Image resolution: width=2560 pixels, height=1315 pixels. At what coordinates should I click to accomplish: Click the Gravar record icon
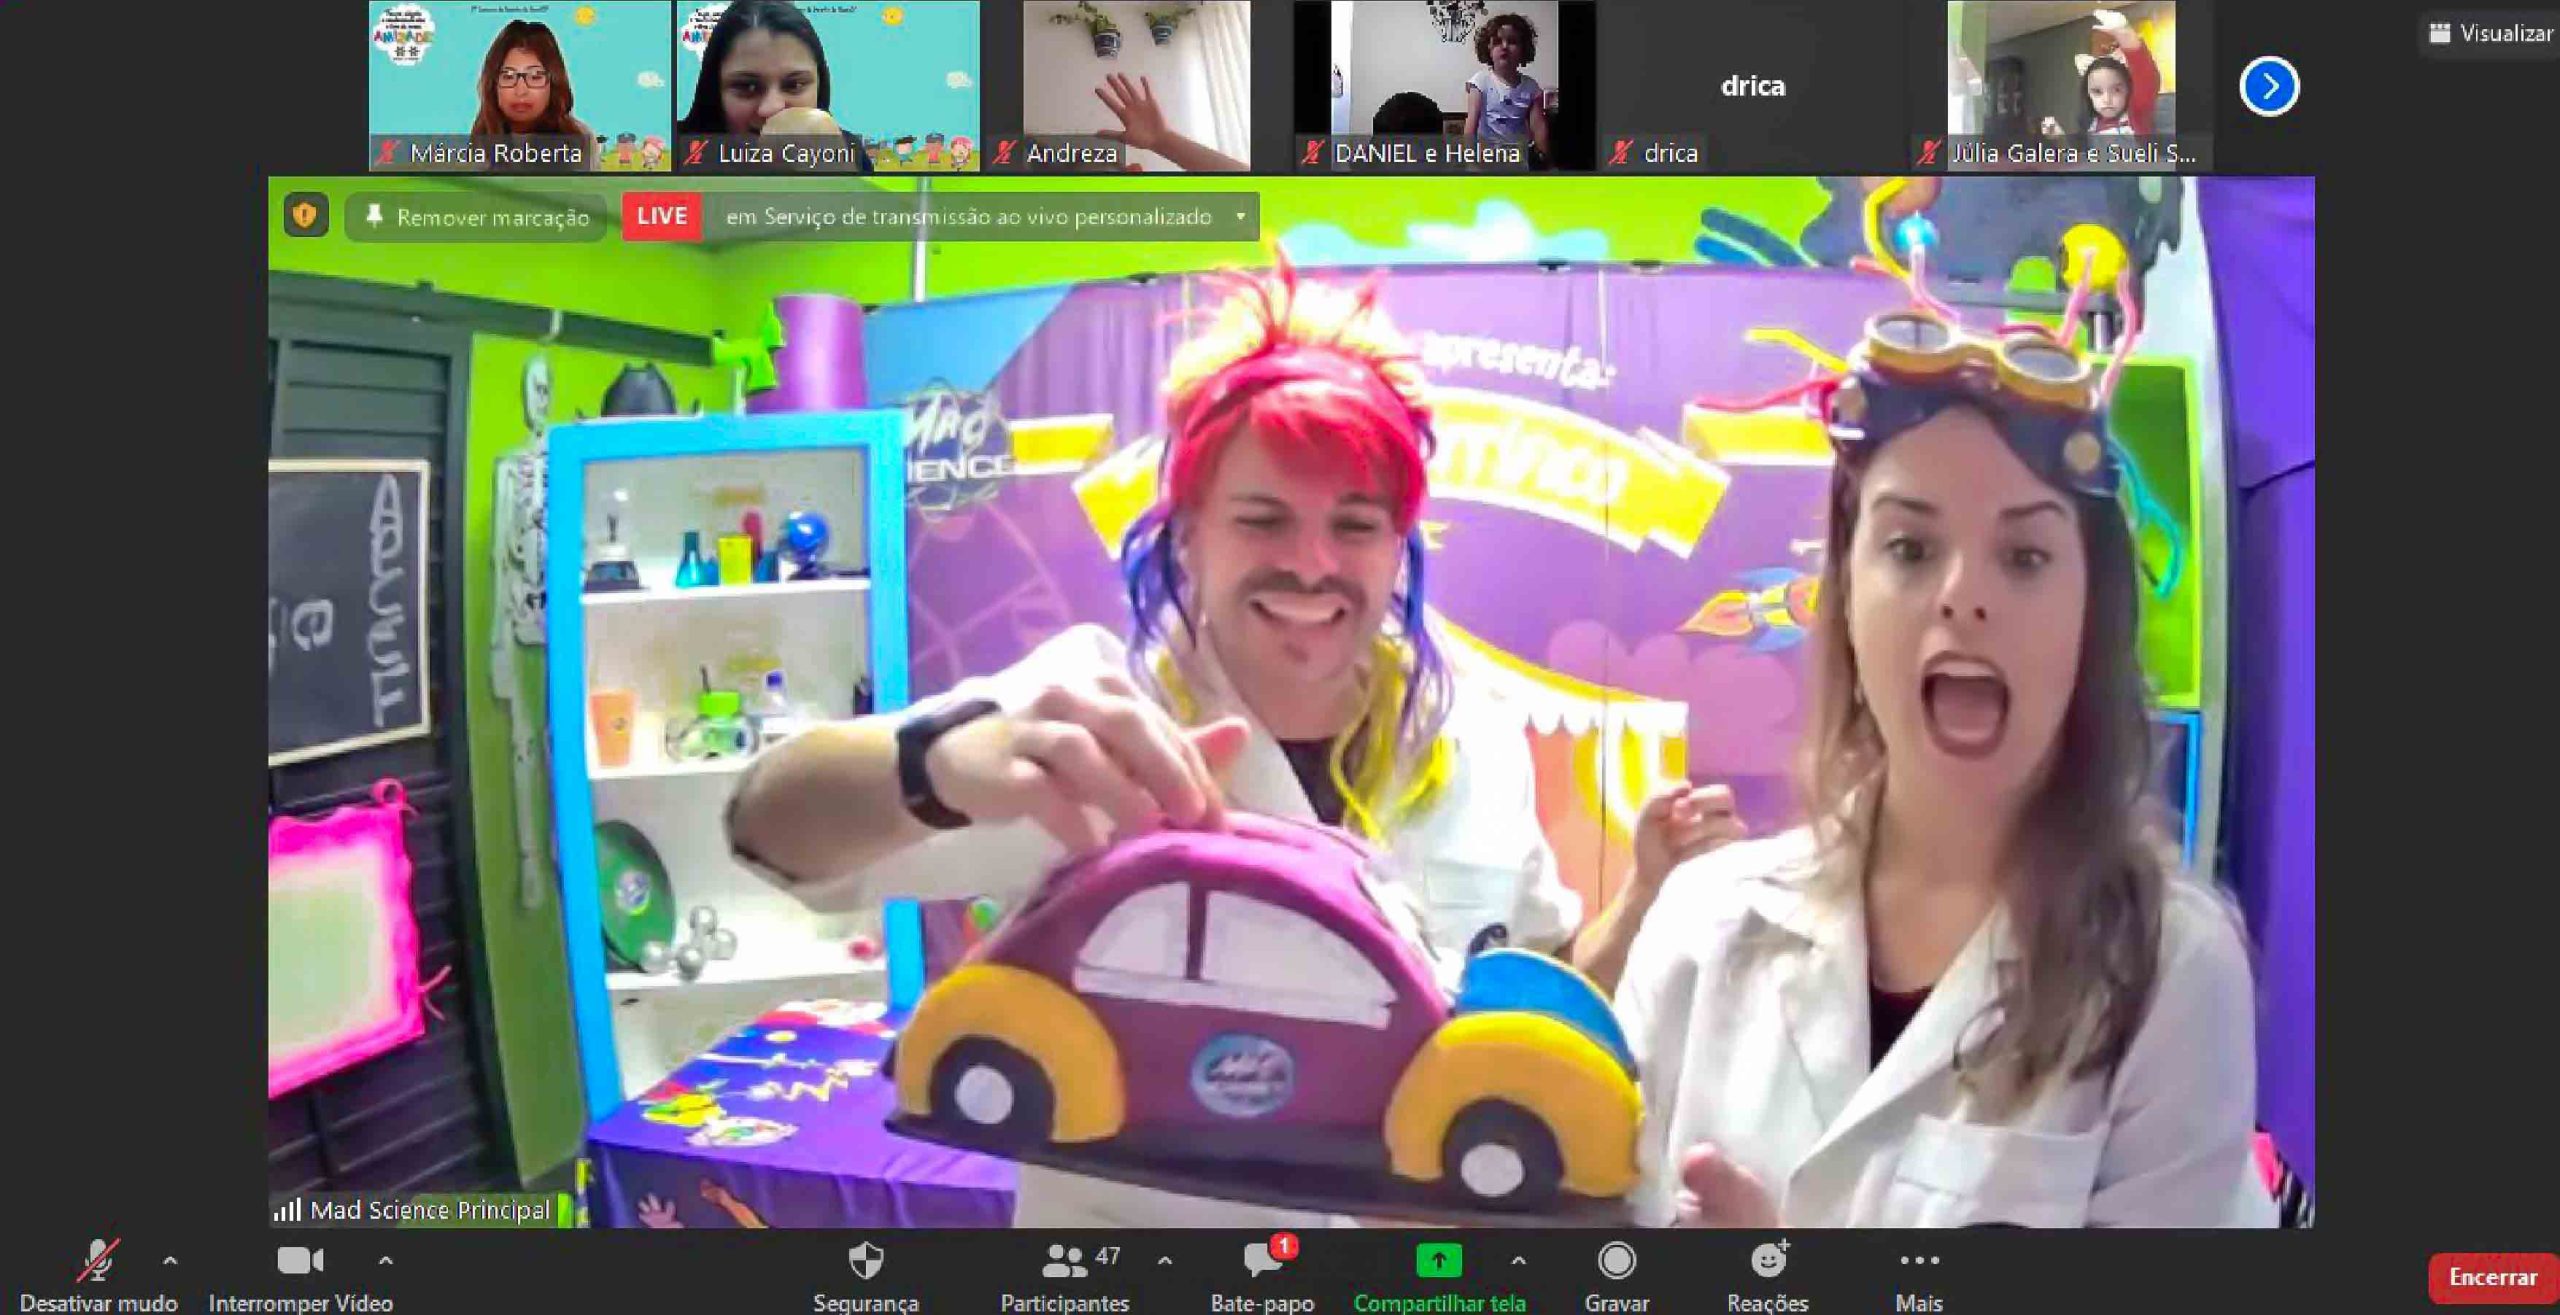(1616, 1261)
